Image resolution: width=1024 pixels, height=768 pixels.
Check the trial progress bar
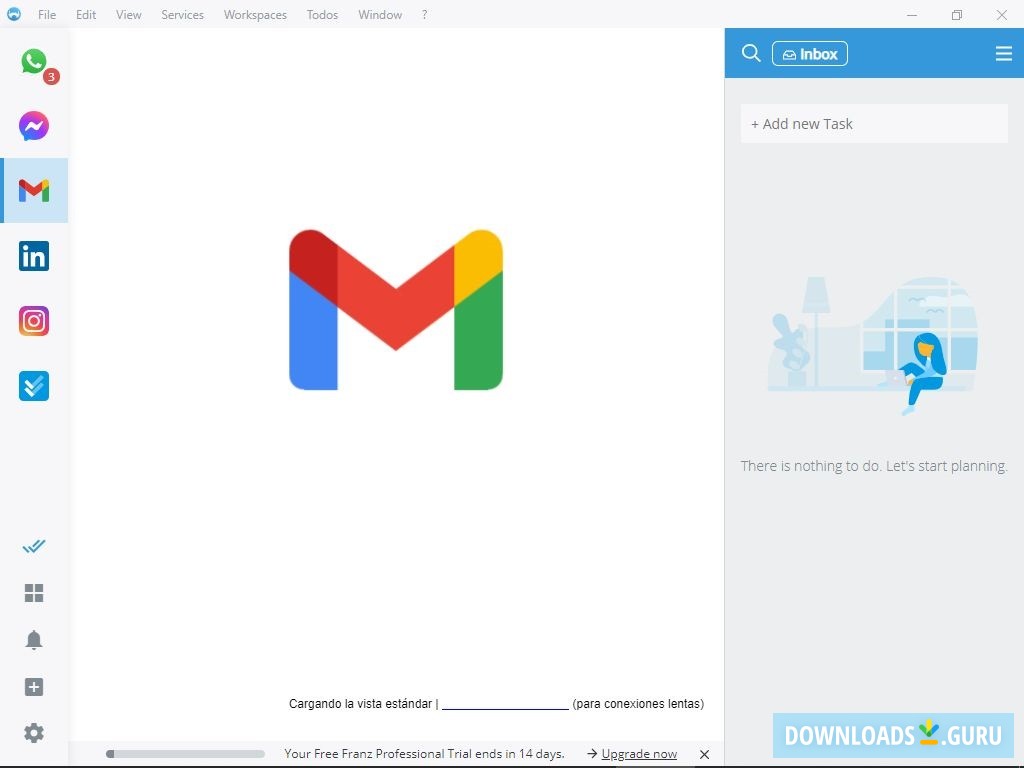[185, 754]
